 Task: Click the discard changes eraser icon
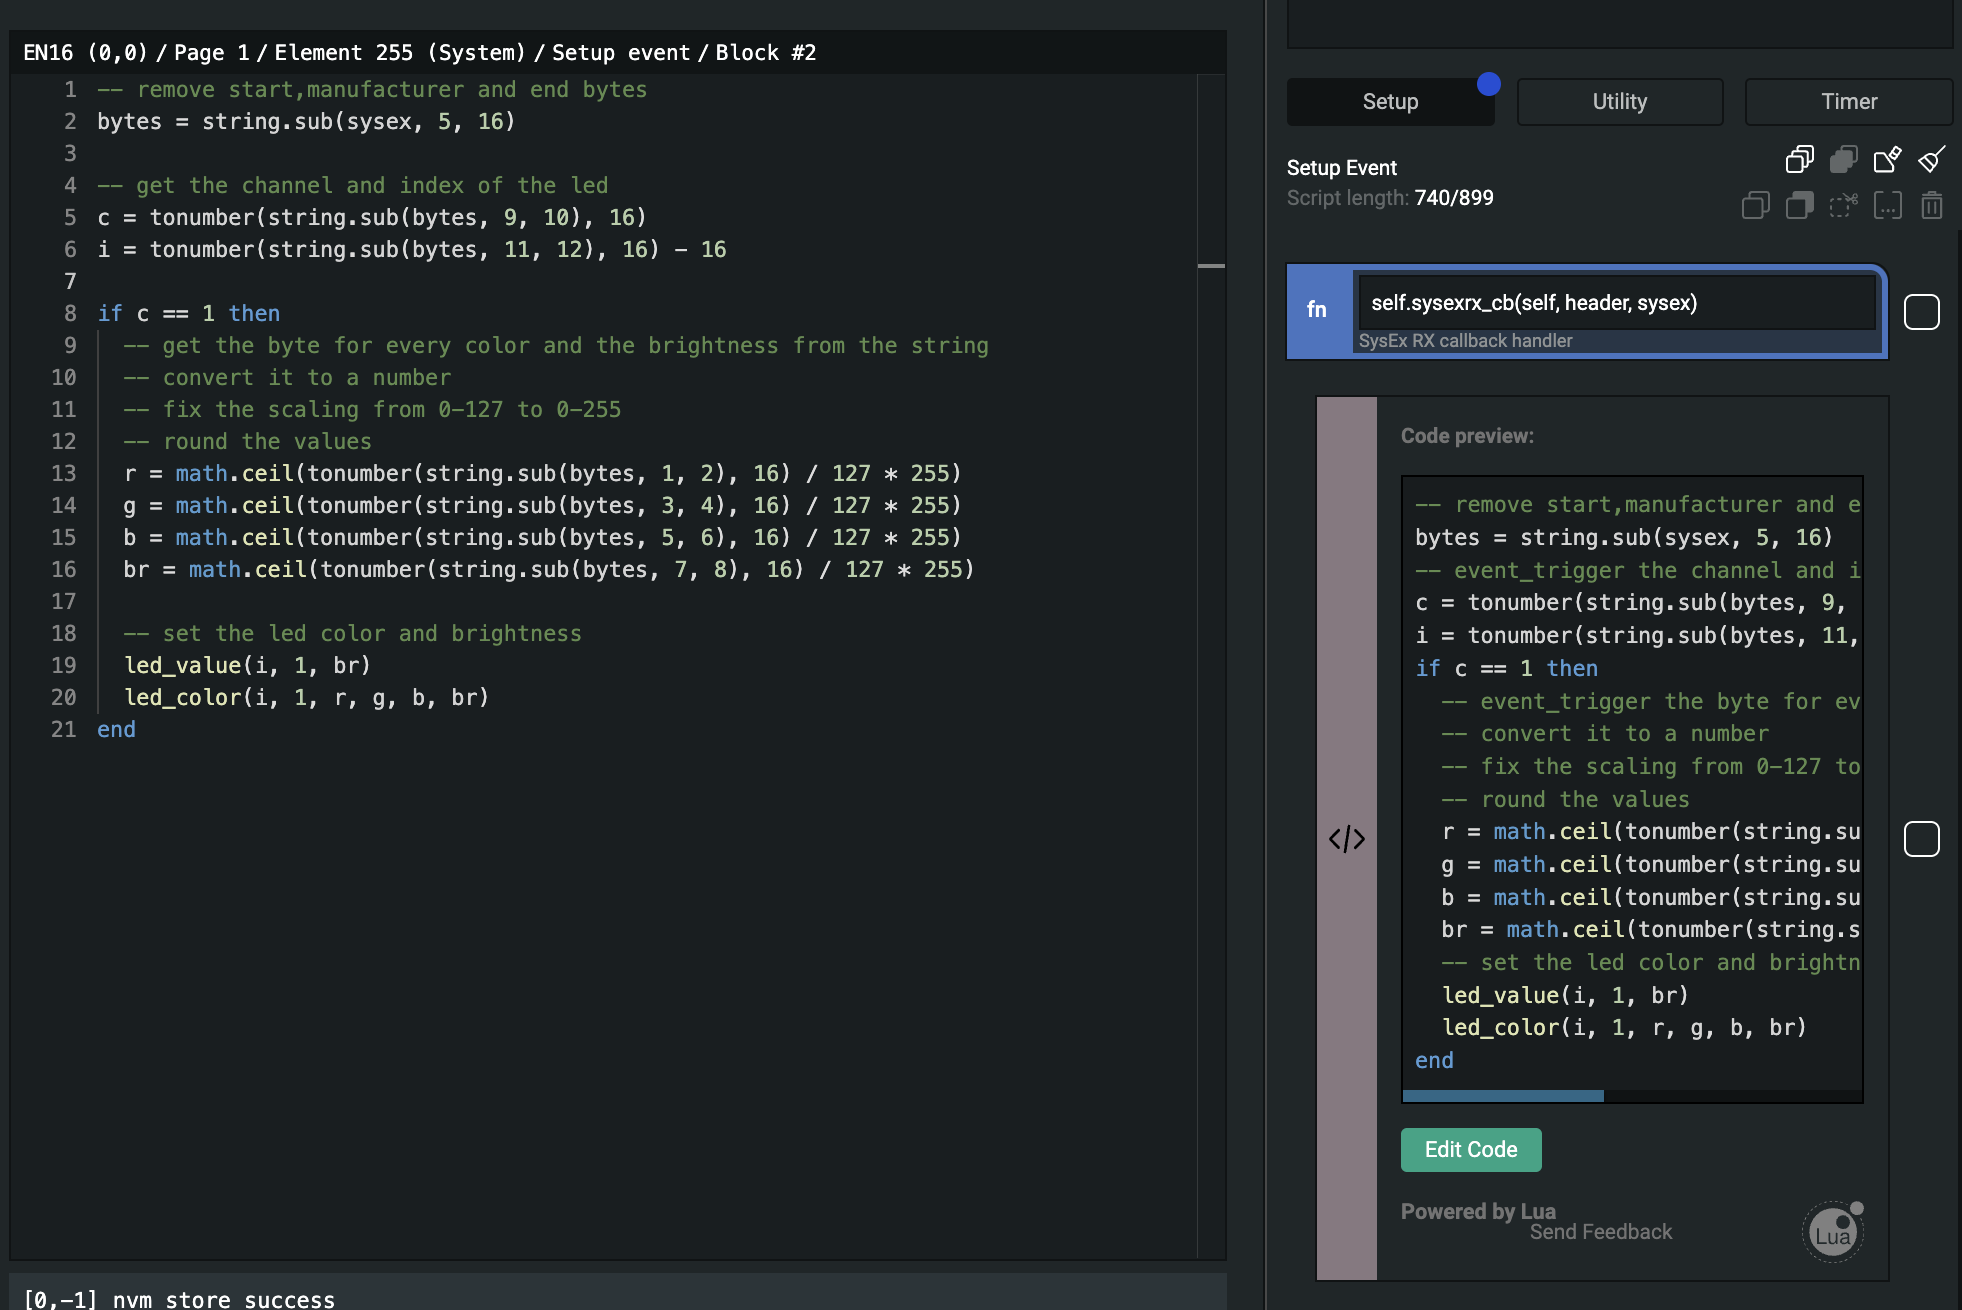(x=1887, y=159)
